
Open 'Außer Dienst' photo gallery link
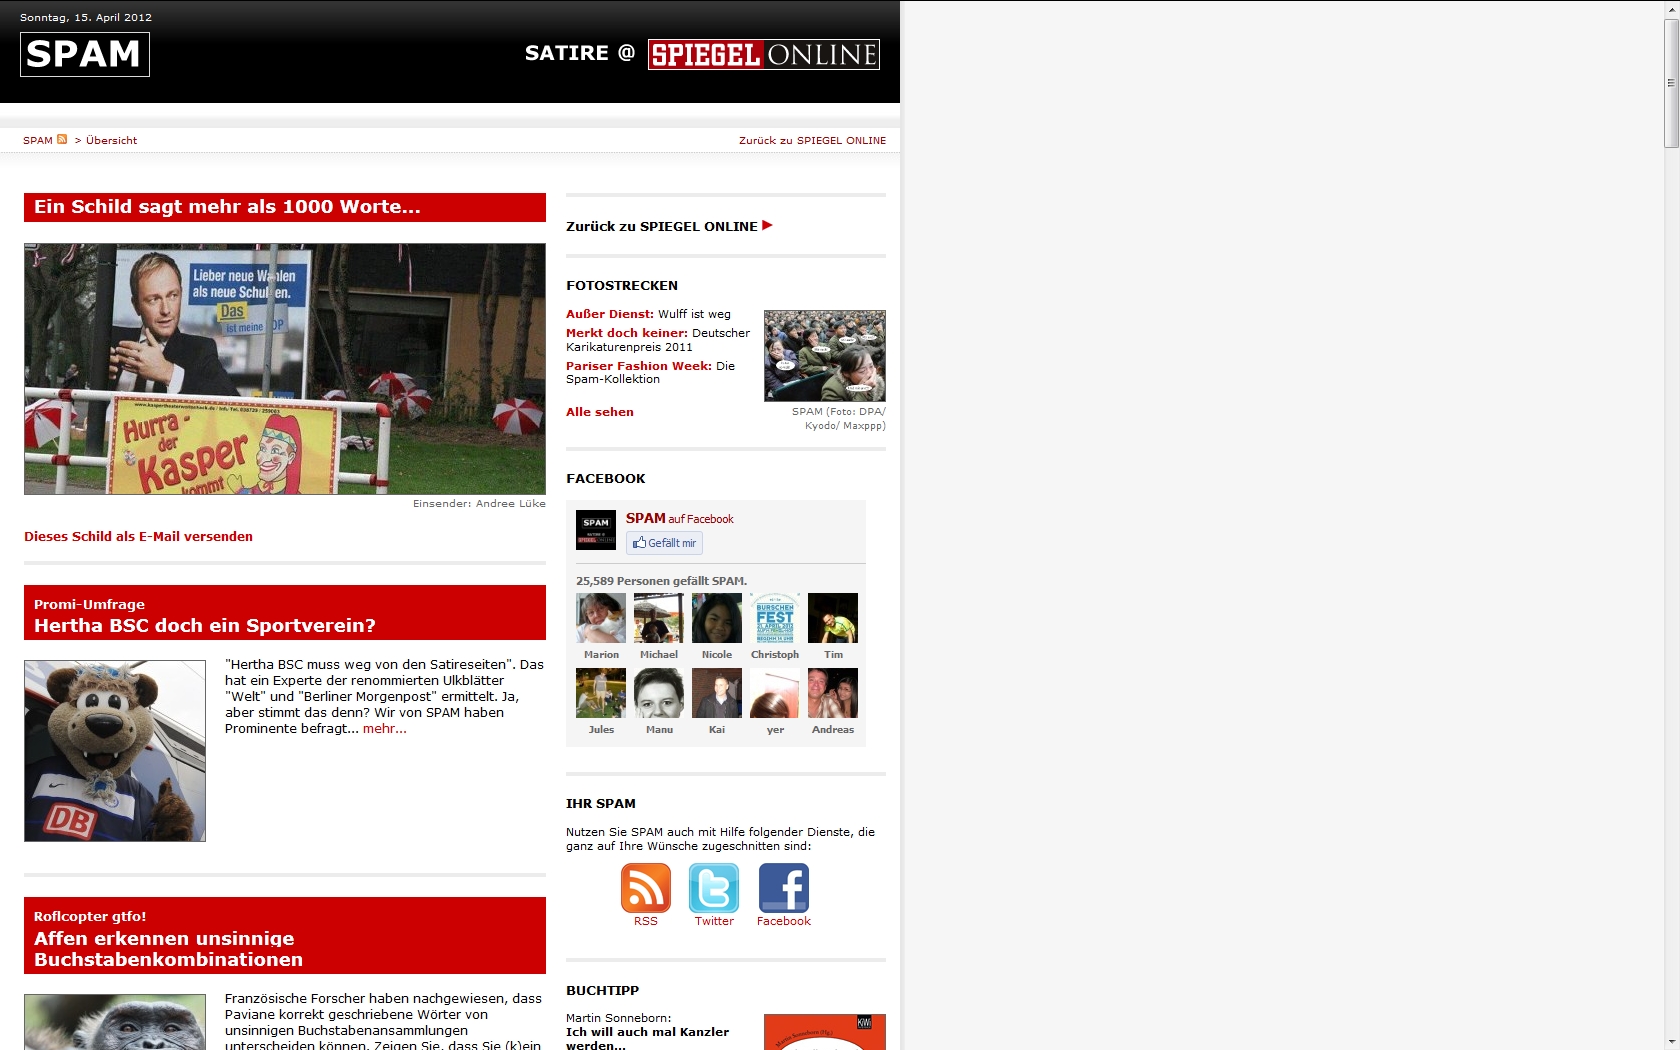[609, 314]
